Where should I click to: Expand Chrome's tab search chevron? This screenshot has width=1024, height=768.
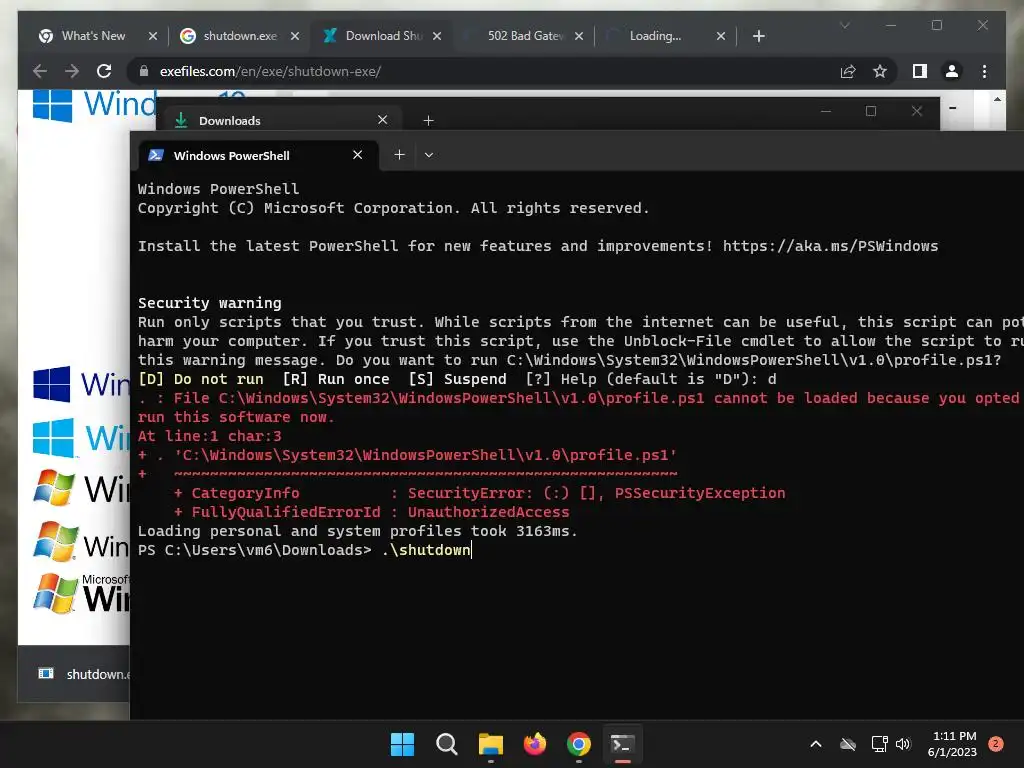point(844,25)
